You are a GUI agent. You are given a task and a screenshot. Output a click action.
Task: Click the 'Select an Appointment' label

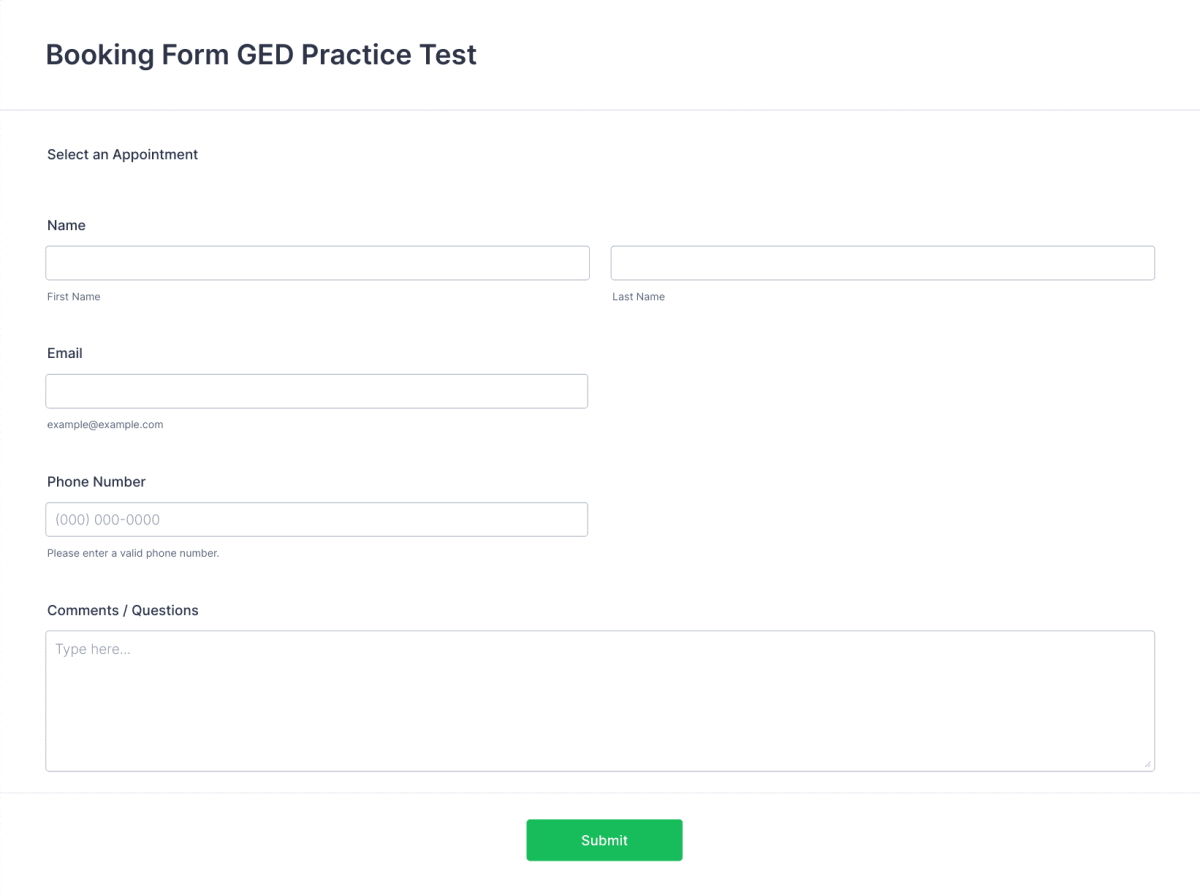point(122,155)
